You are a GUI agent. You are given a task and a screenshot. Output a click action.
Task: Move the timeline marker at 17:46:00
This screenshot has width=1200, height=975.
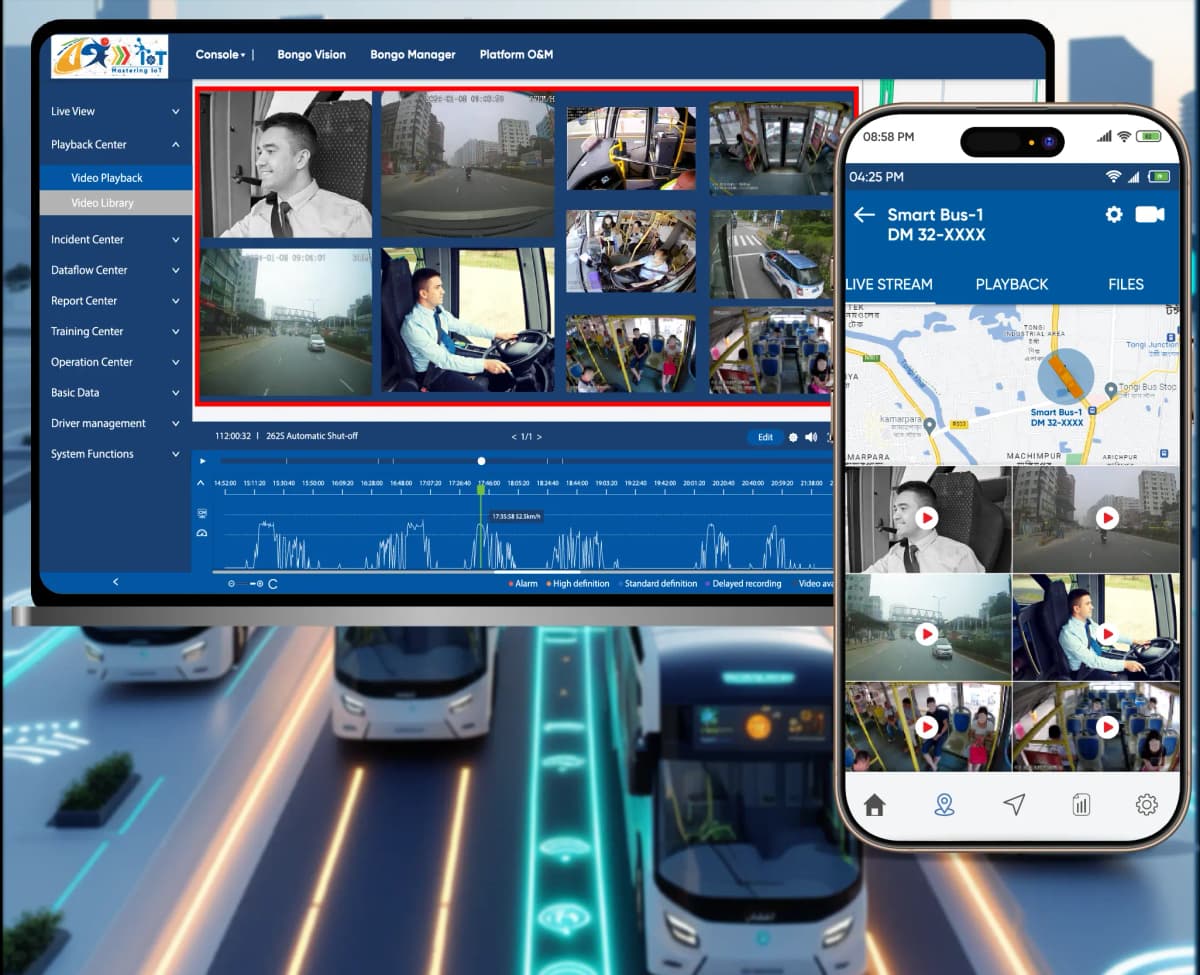point(481,489)
